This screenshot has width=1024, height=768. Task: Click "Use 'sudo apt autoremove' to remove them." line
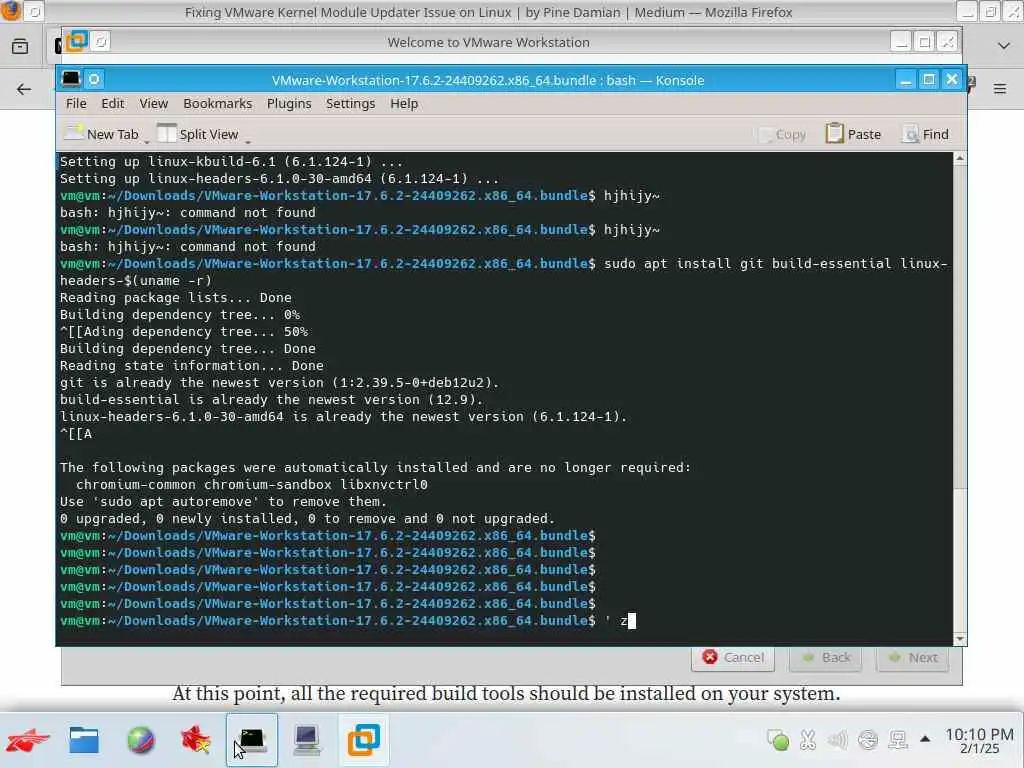tap(223, 502)
